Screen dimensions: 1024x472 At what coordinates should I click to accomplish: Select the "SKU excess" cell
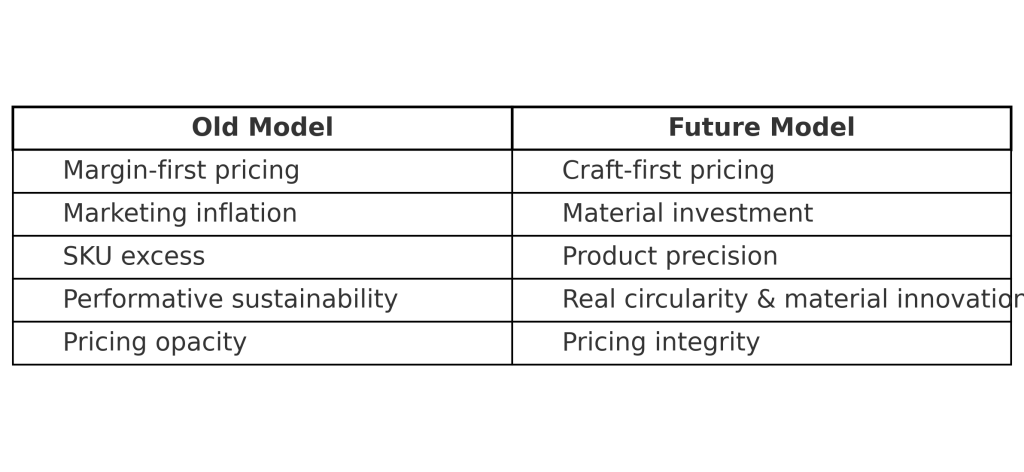tap(134, 257)
